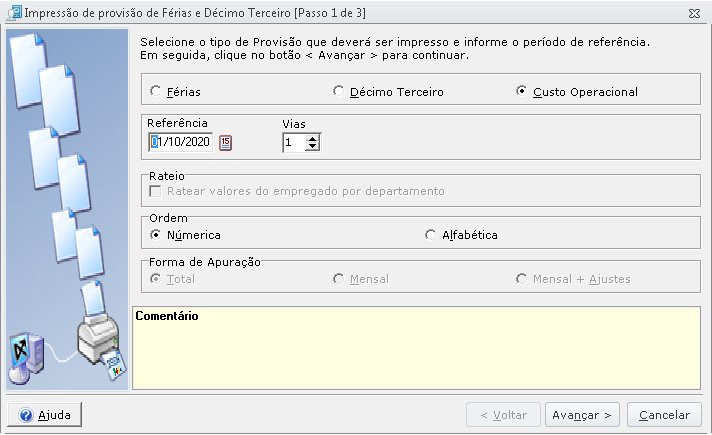Click the topmost document page graphic
This screenshot has width=712, height=435.
point(28,69)
